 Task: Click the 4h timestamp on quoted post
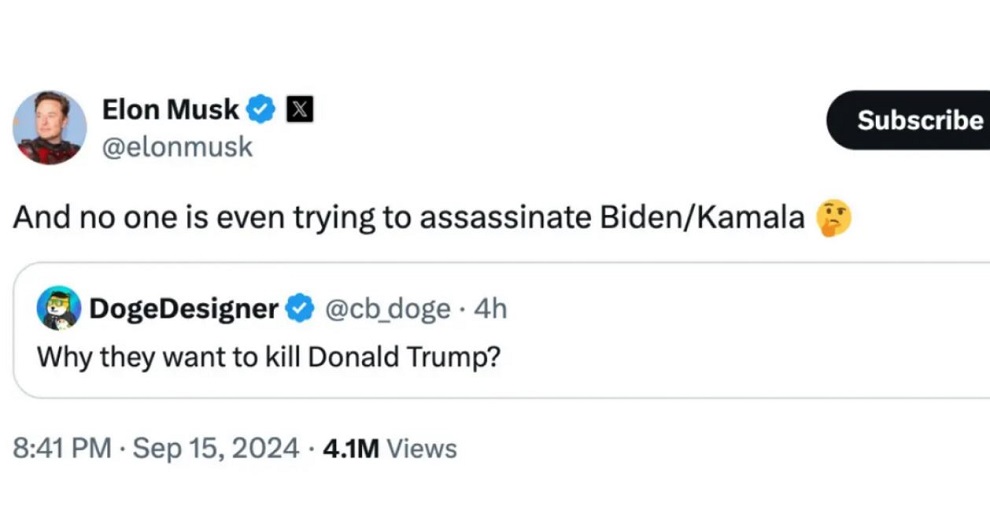coord(490,309)
